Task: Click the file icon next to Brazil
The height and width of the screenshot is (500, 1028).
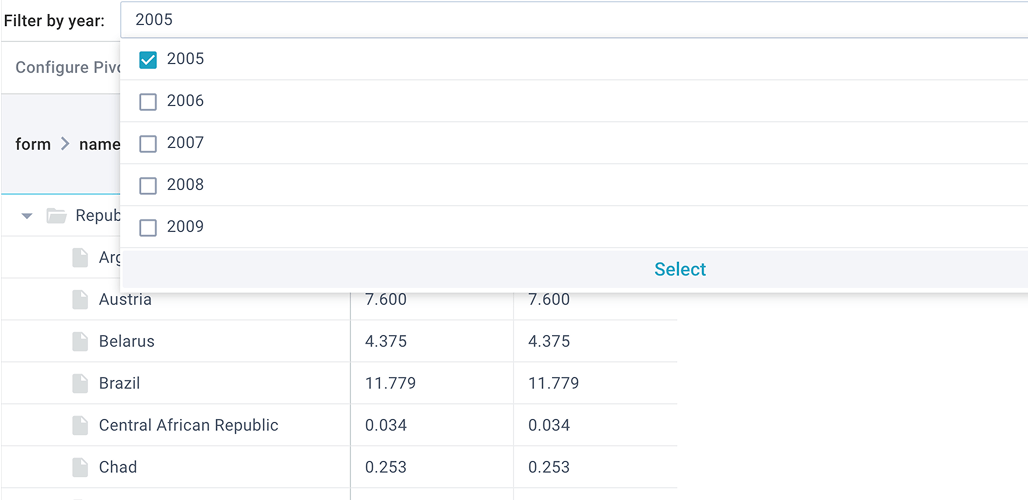Action: [x=80, y=383]
